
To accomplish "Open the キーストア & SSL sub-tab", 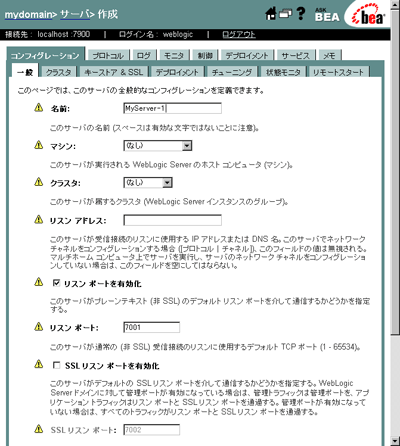I will [114, 72].
